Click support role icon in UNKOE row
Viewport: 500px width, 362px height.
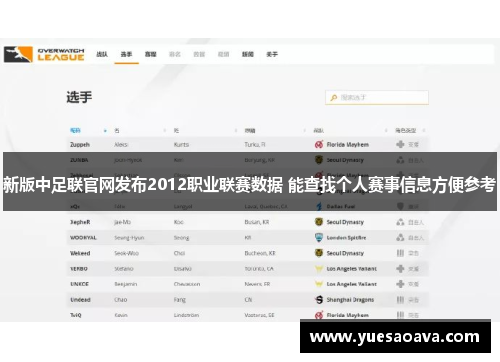coord(400,284)
